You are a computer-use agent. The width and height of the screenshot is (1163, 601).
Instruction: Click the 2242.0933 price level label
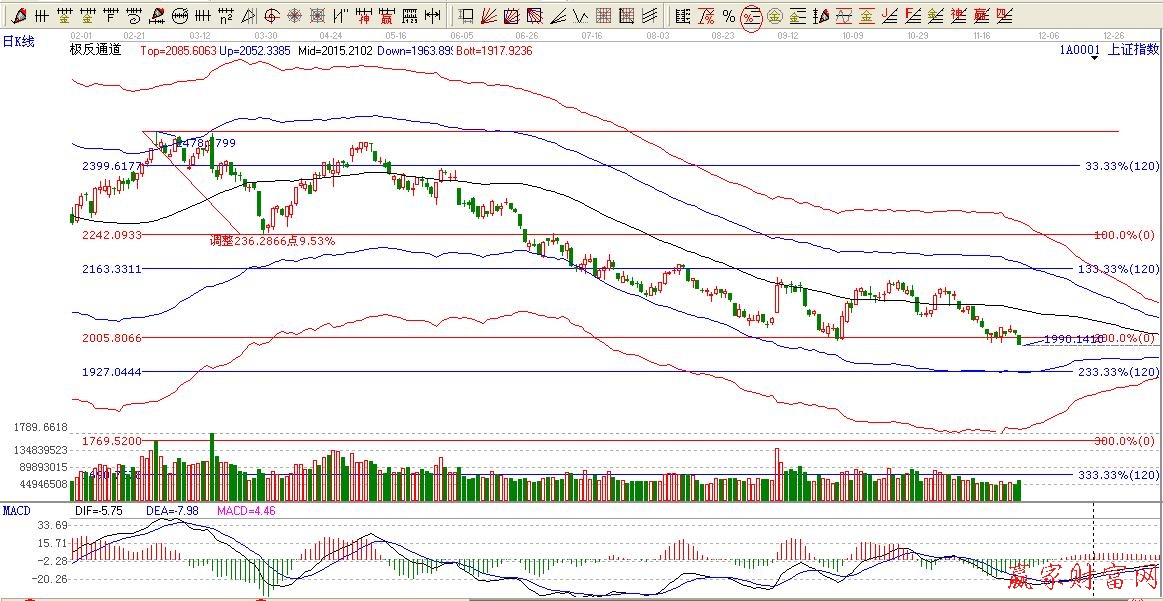(110, 235)
